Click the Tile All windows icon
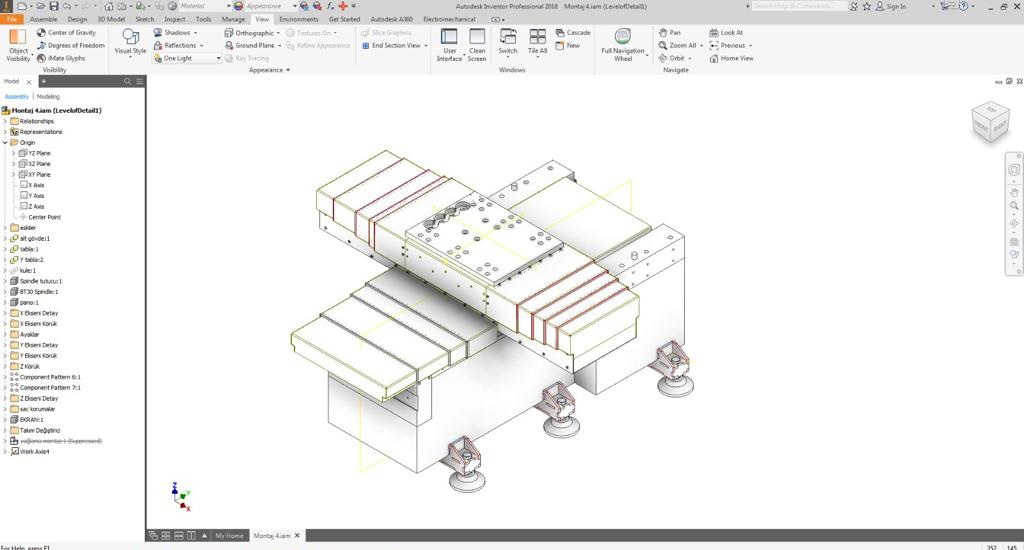The height and width of the screenshot is (550, 1024). [x=537, y=41]
